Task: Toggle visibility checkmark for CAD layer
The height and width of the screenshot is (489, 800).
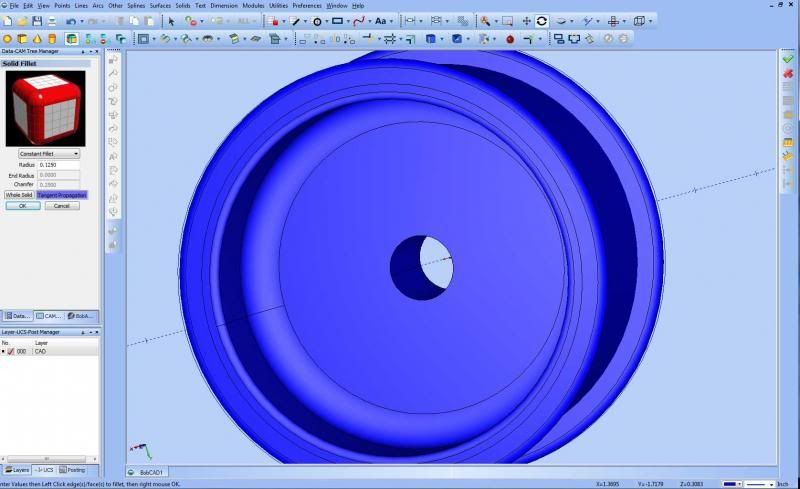Action: pos(11,351)
